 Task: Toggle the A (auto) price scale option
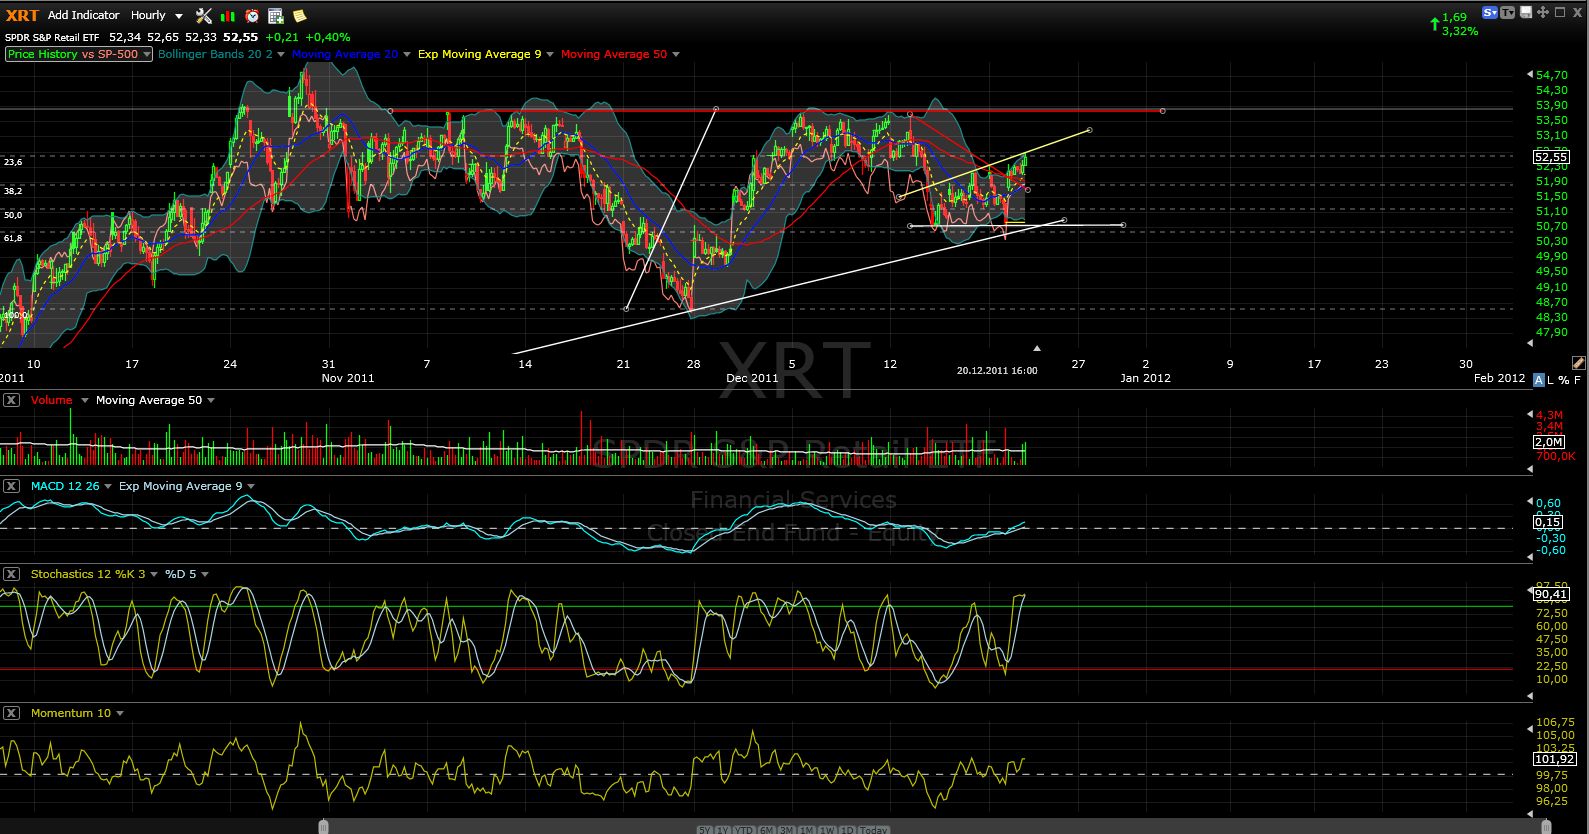(x=1538, y=379)
